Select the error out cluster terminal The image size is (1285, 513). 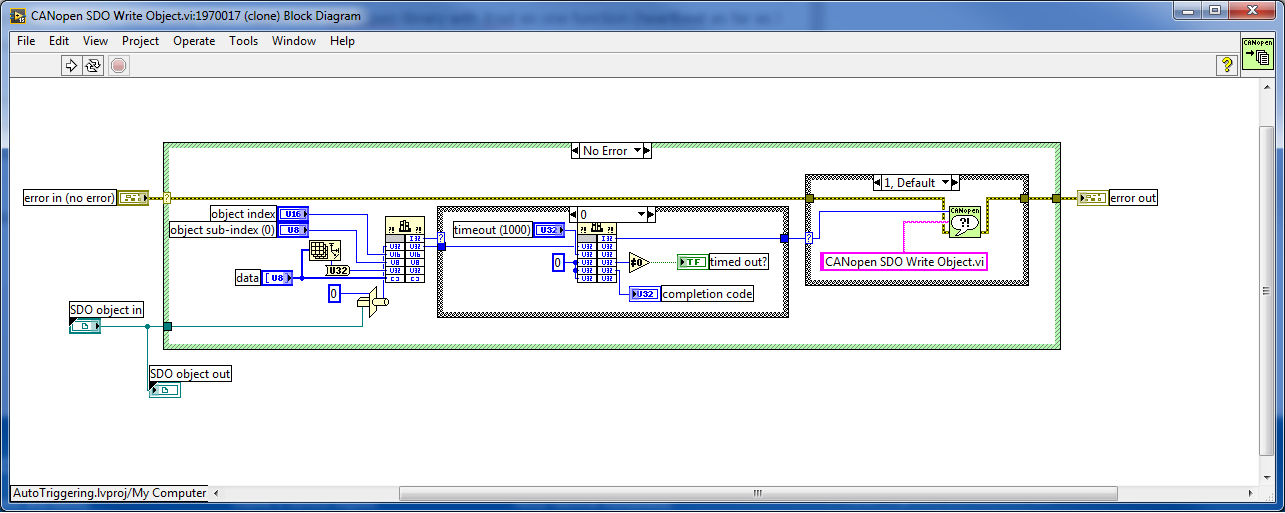point(1092,198)
